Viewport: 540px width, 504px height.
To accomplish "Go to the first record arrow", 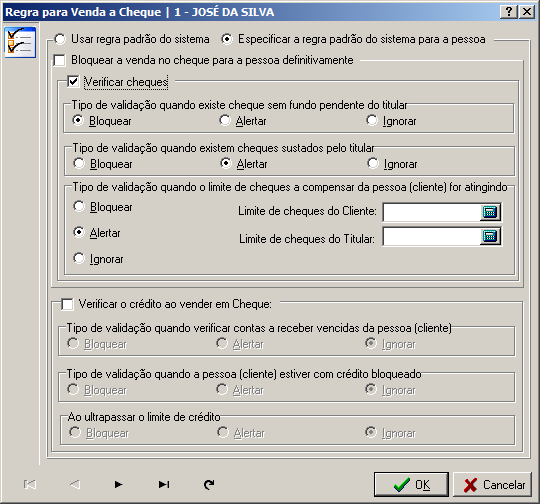I will tap(30, 484).
